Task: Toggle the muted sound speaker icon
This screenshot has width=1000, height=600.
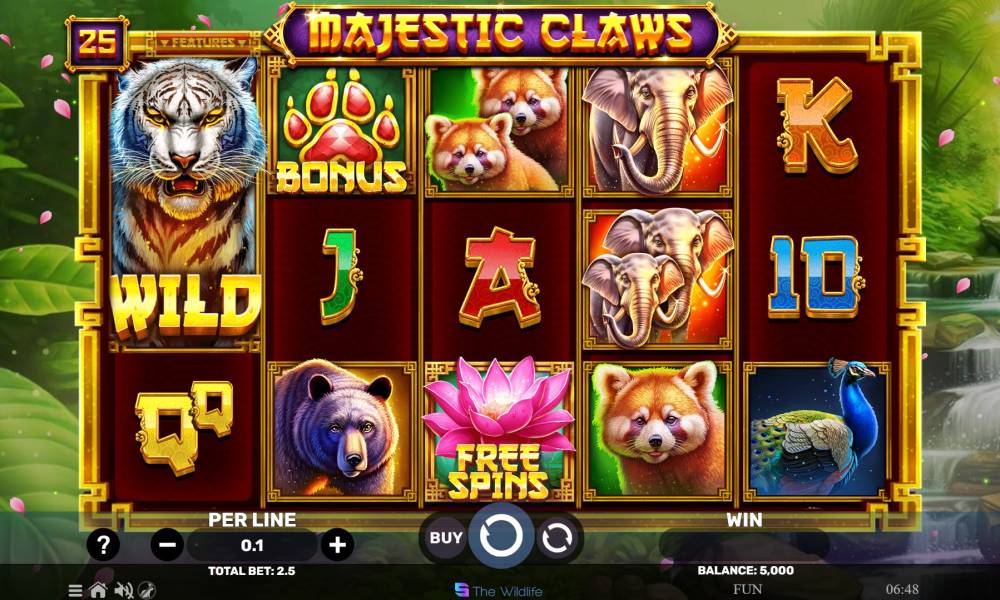Action: (124, 590)
